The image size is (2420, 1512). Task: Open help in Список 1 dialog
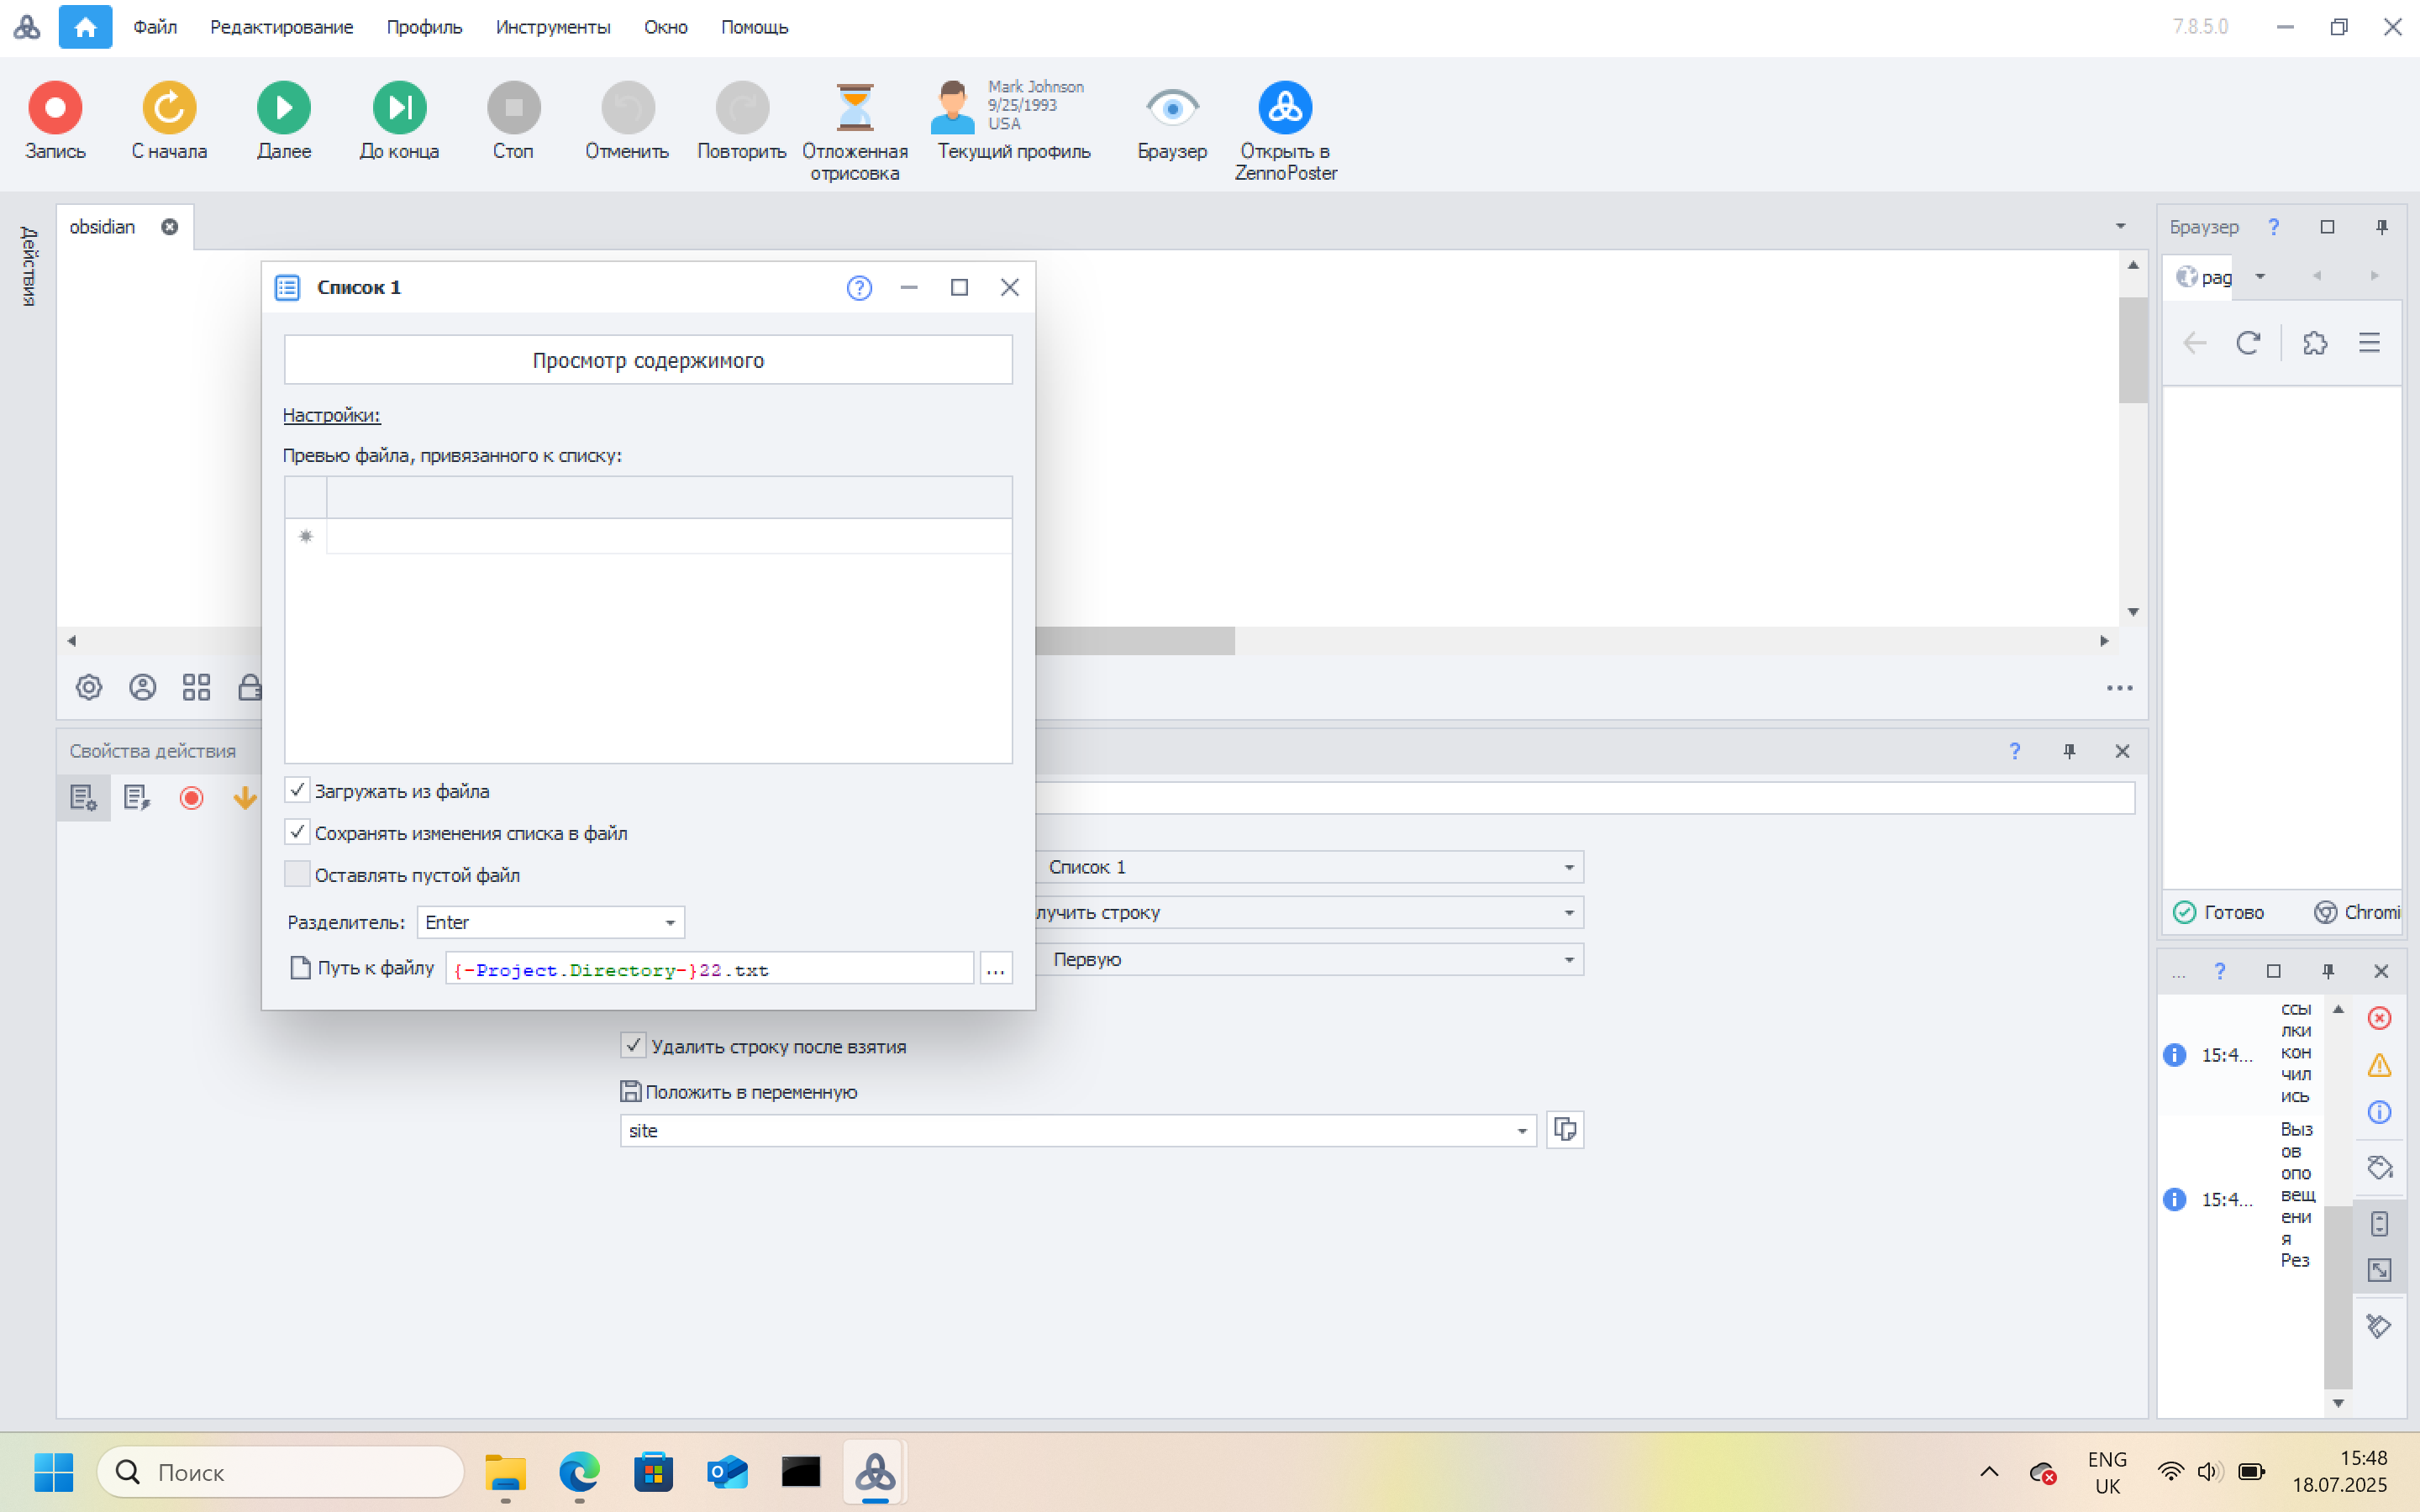[859, 288]
